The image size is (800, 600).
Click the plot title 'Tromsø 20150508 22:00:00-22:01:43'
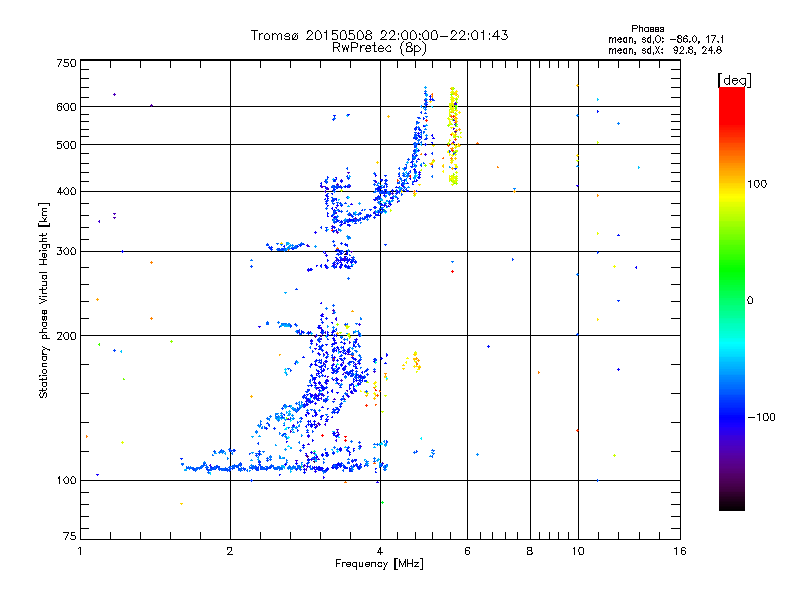tap(379, 35)
